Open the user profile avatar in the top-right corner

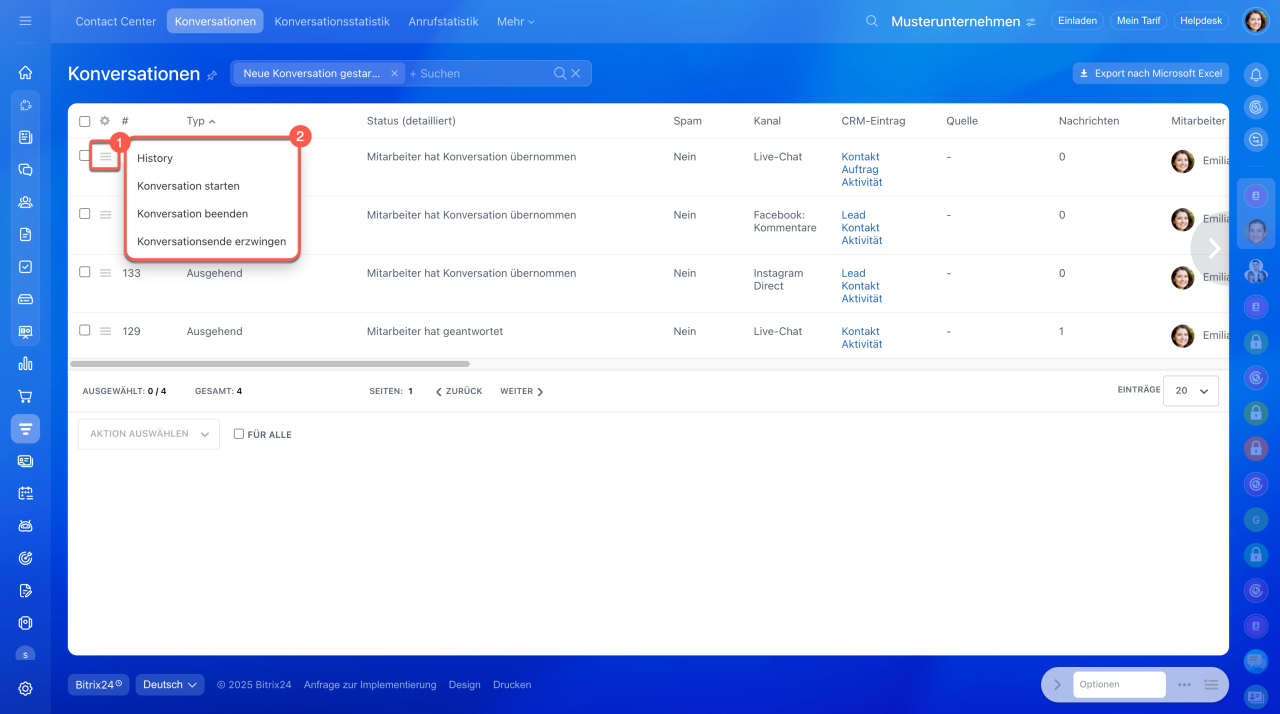(x=1255, y=21)
